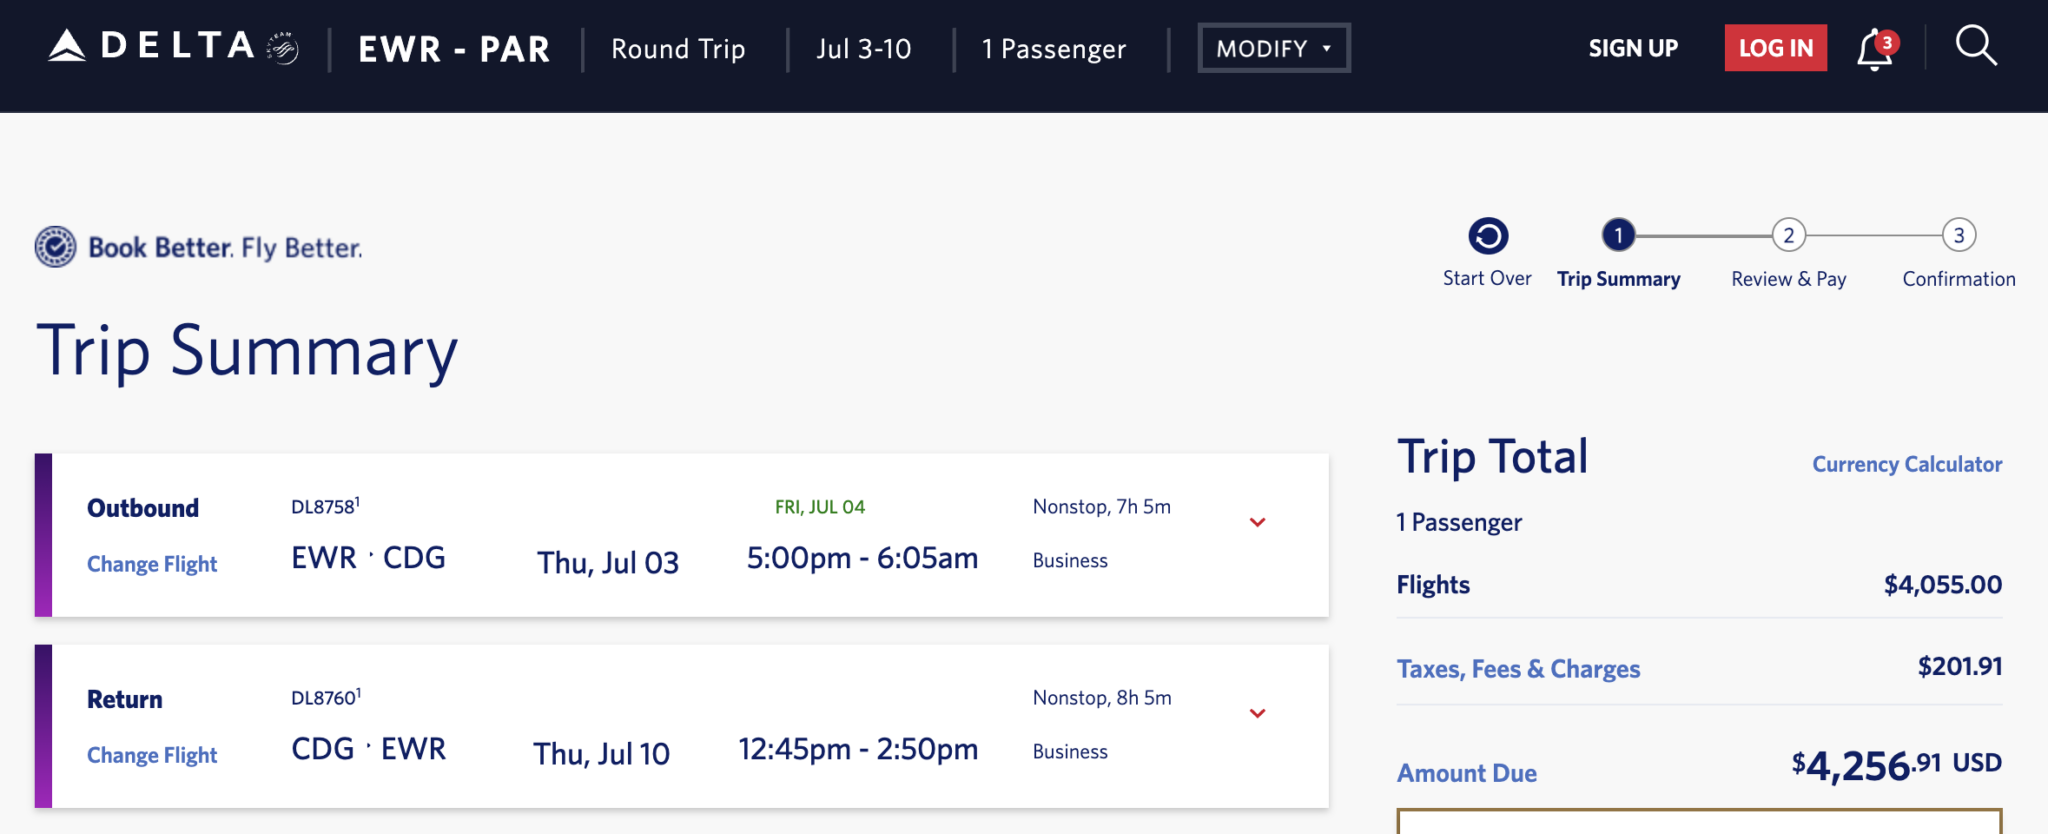The image size is (2048, 834).
Task: Open the Taxes, Fees & Charges link
Action: click(x=1518, y=668)
